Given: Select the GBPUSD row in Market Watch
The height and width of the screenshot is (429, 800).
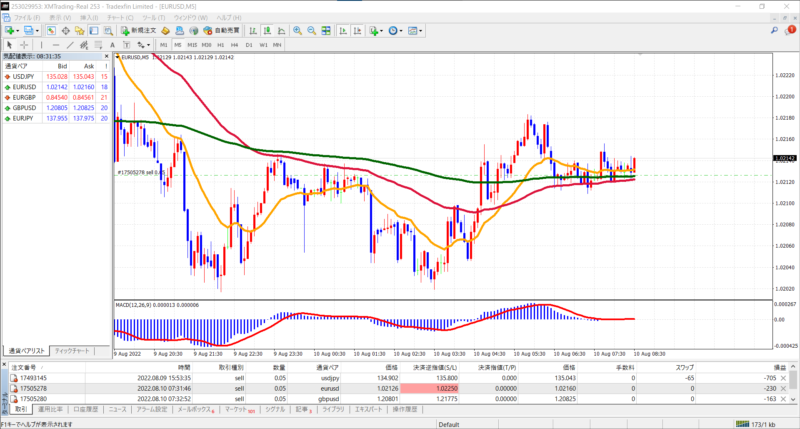Looking at the screenshot, I should [x=56, y=108].
